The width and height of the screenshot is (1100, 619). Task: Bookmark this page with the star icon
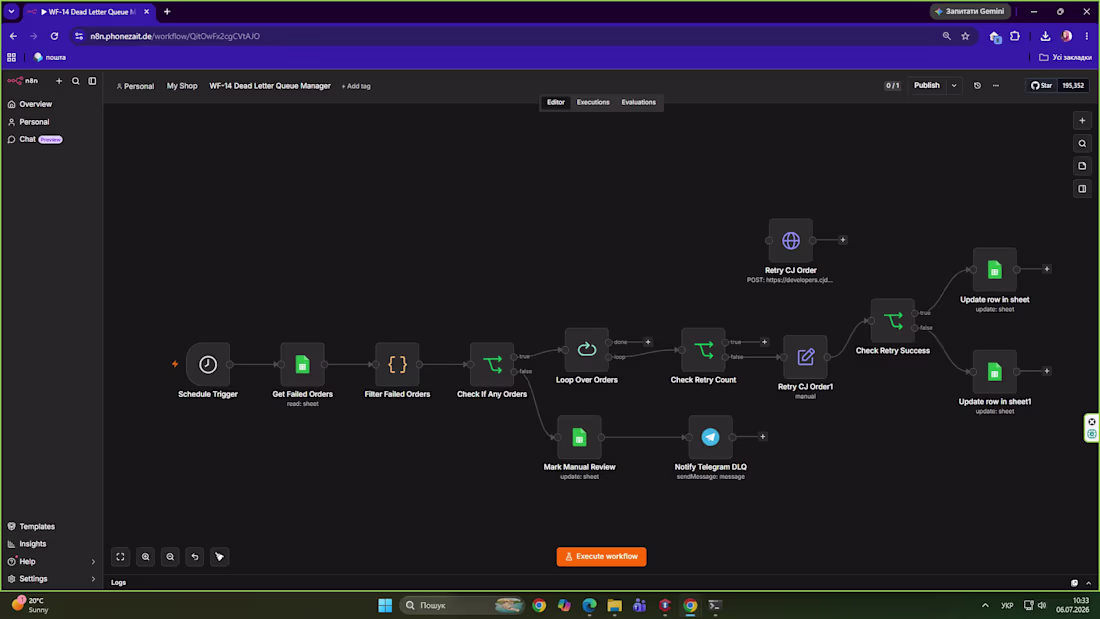click(965, 36)
